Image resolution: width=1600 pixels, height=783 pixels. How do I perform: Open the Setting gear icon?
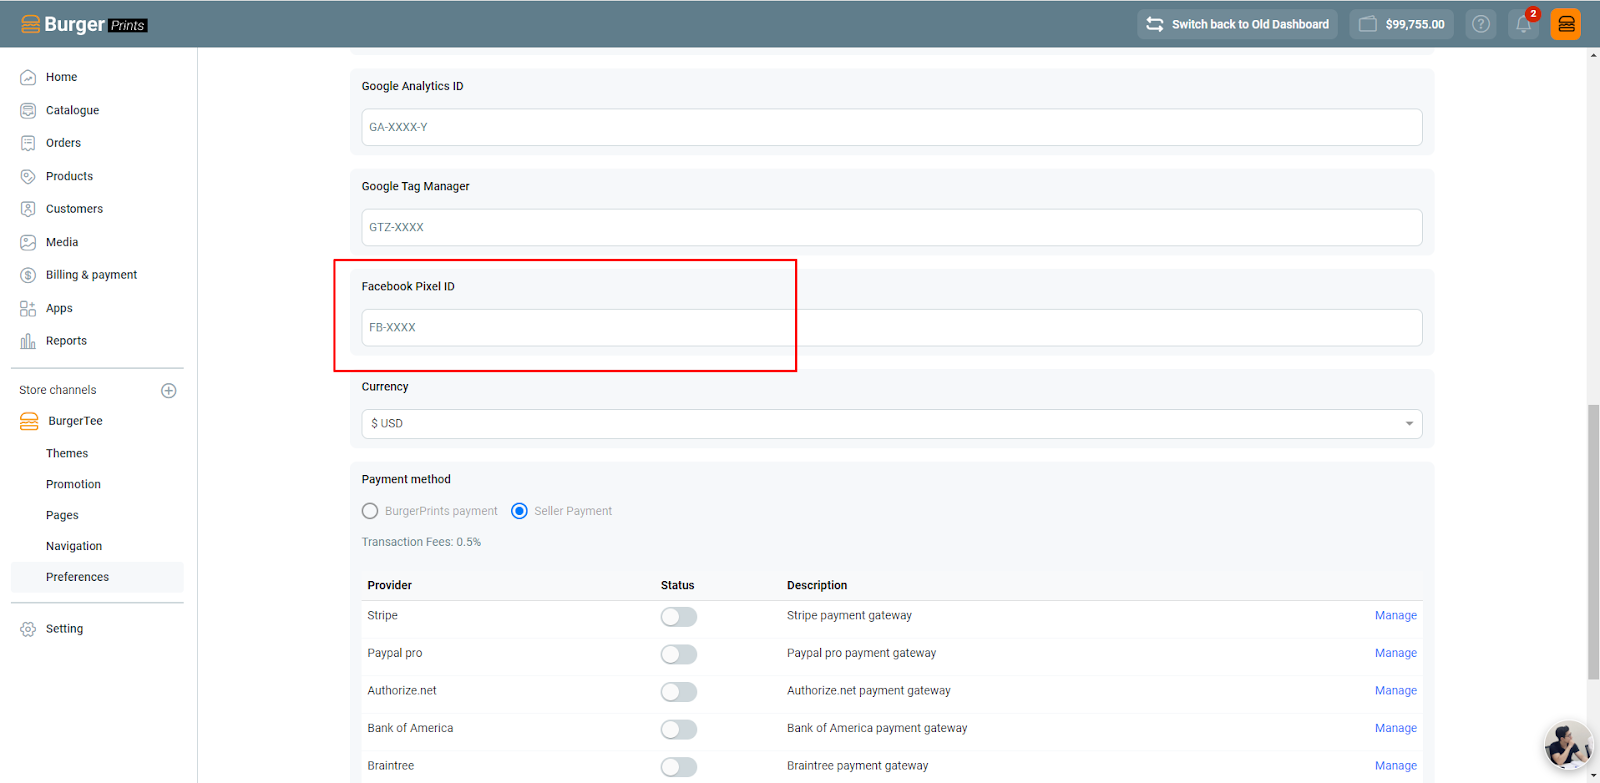coord(28,629)
